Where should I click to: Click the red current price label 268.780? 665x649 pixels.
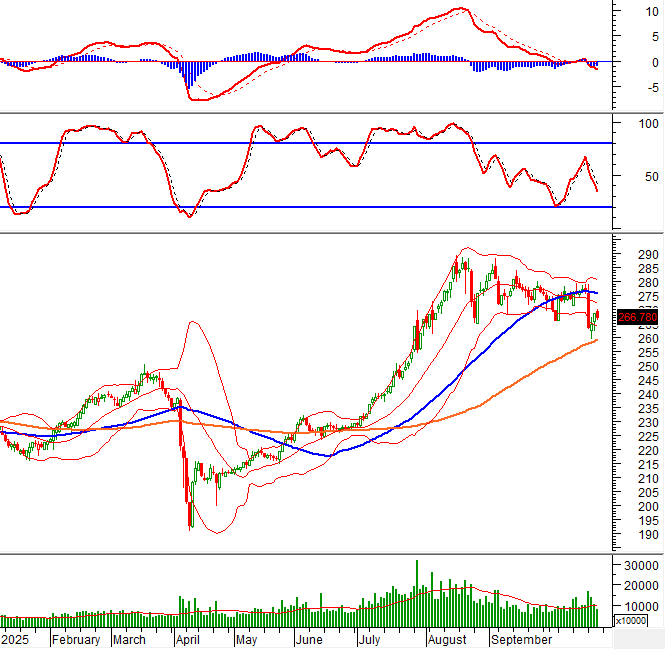click(x=636, y=317)
